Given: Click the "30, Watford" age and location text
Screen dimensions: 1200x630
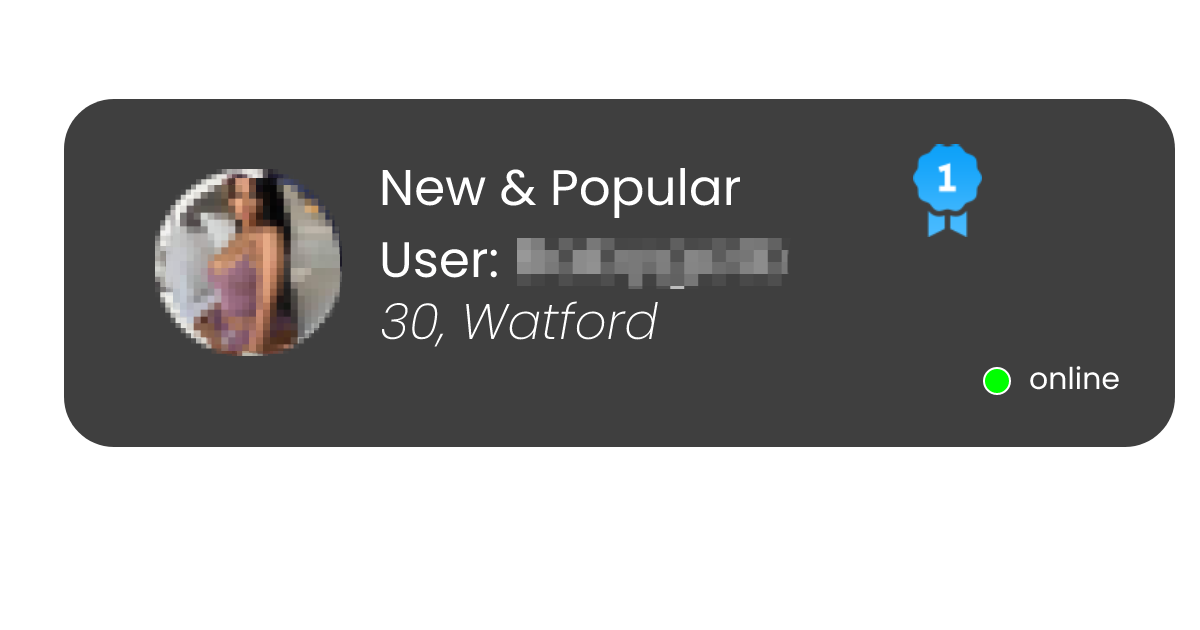Looking at the screenshot, I should (518, 323).
